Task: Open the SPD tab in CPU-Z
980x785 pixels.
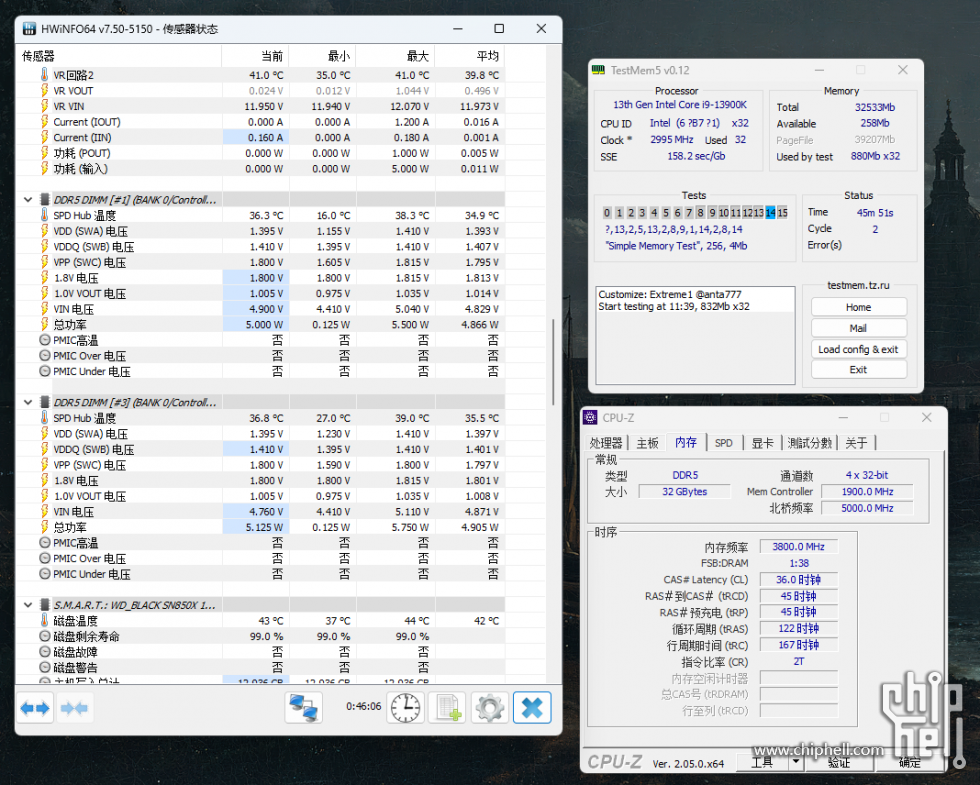Action: point(724,443)
